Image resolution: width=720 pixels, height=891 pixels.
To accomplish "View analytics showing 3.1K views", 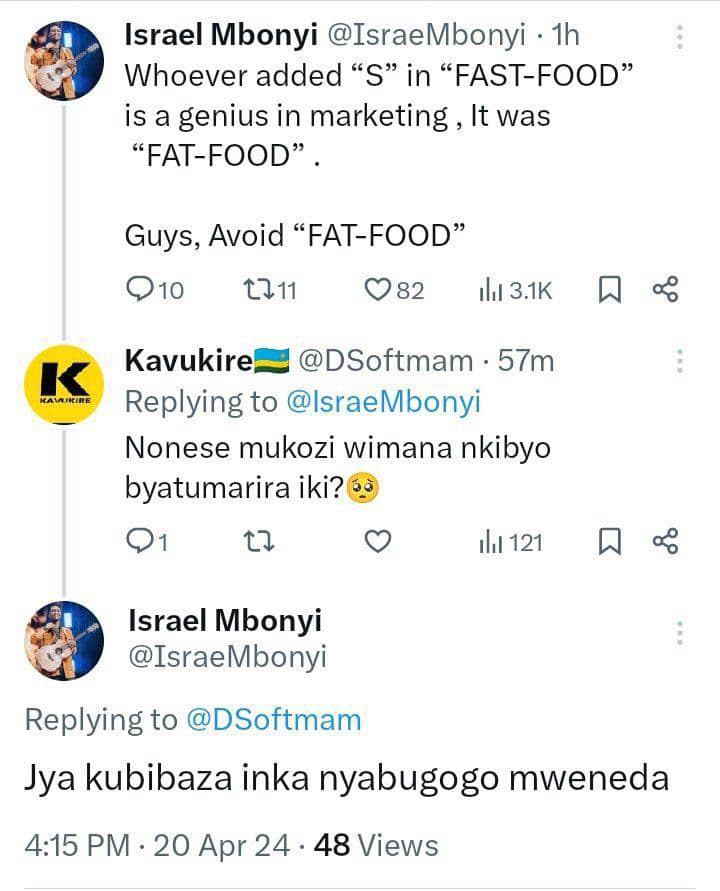I will [492, 290].
